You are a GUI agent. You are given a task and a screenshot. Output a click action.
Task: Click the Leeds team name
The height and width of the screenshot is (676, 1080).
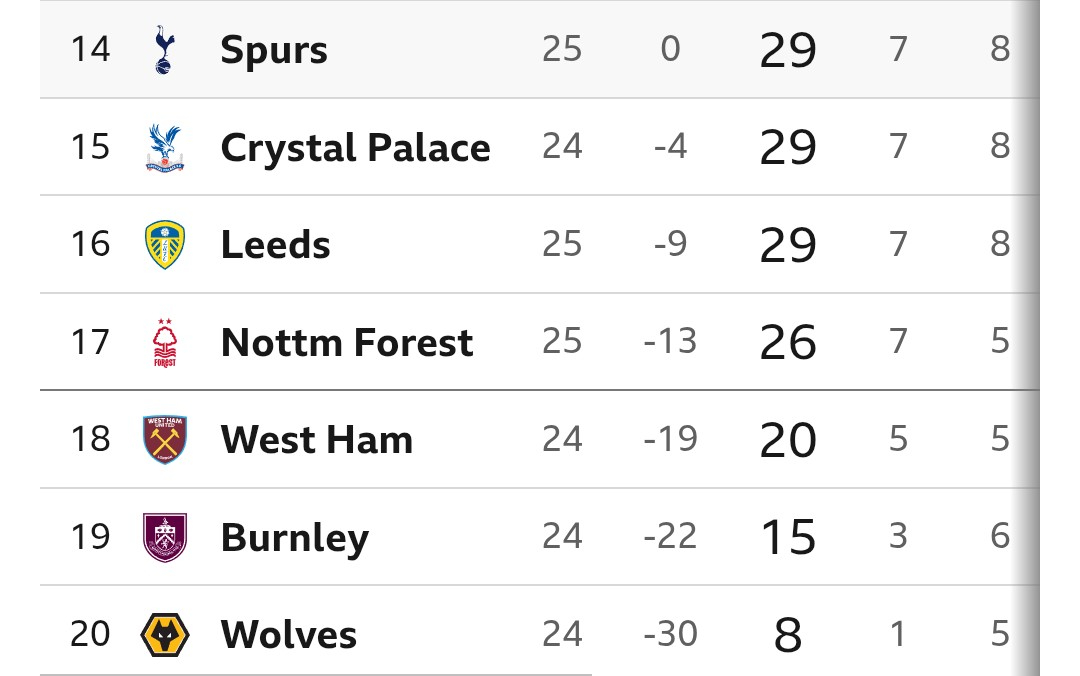[x=275, y=245]
